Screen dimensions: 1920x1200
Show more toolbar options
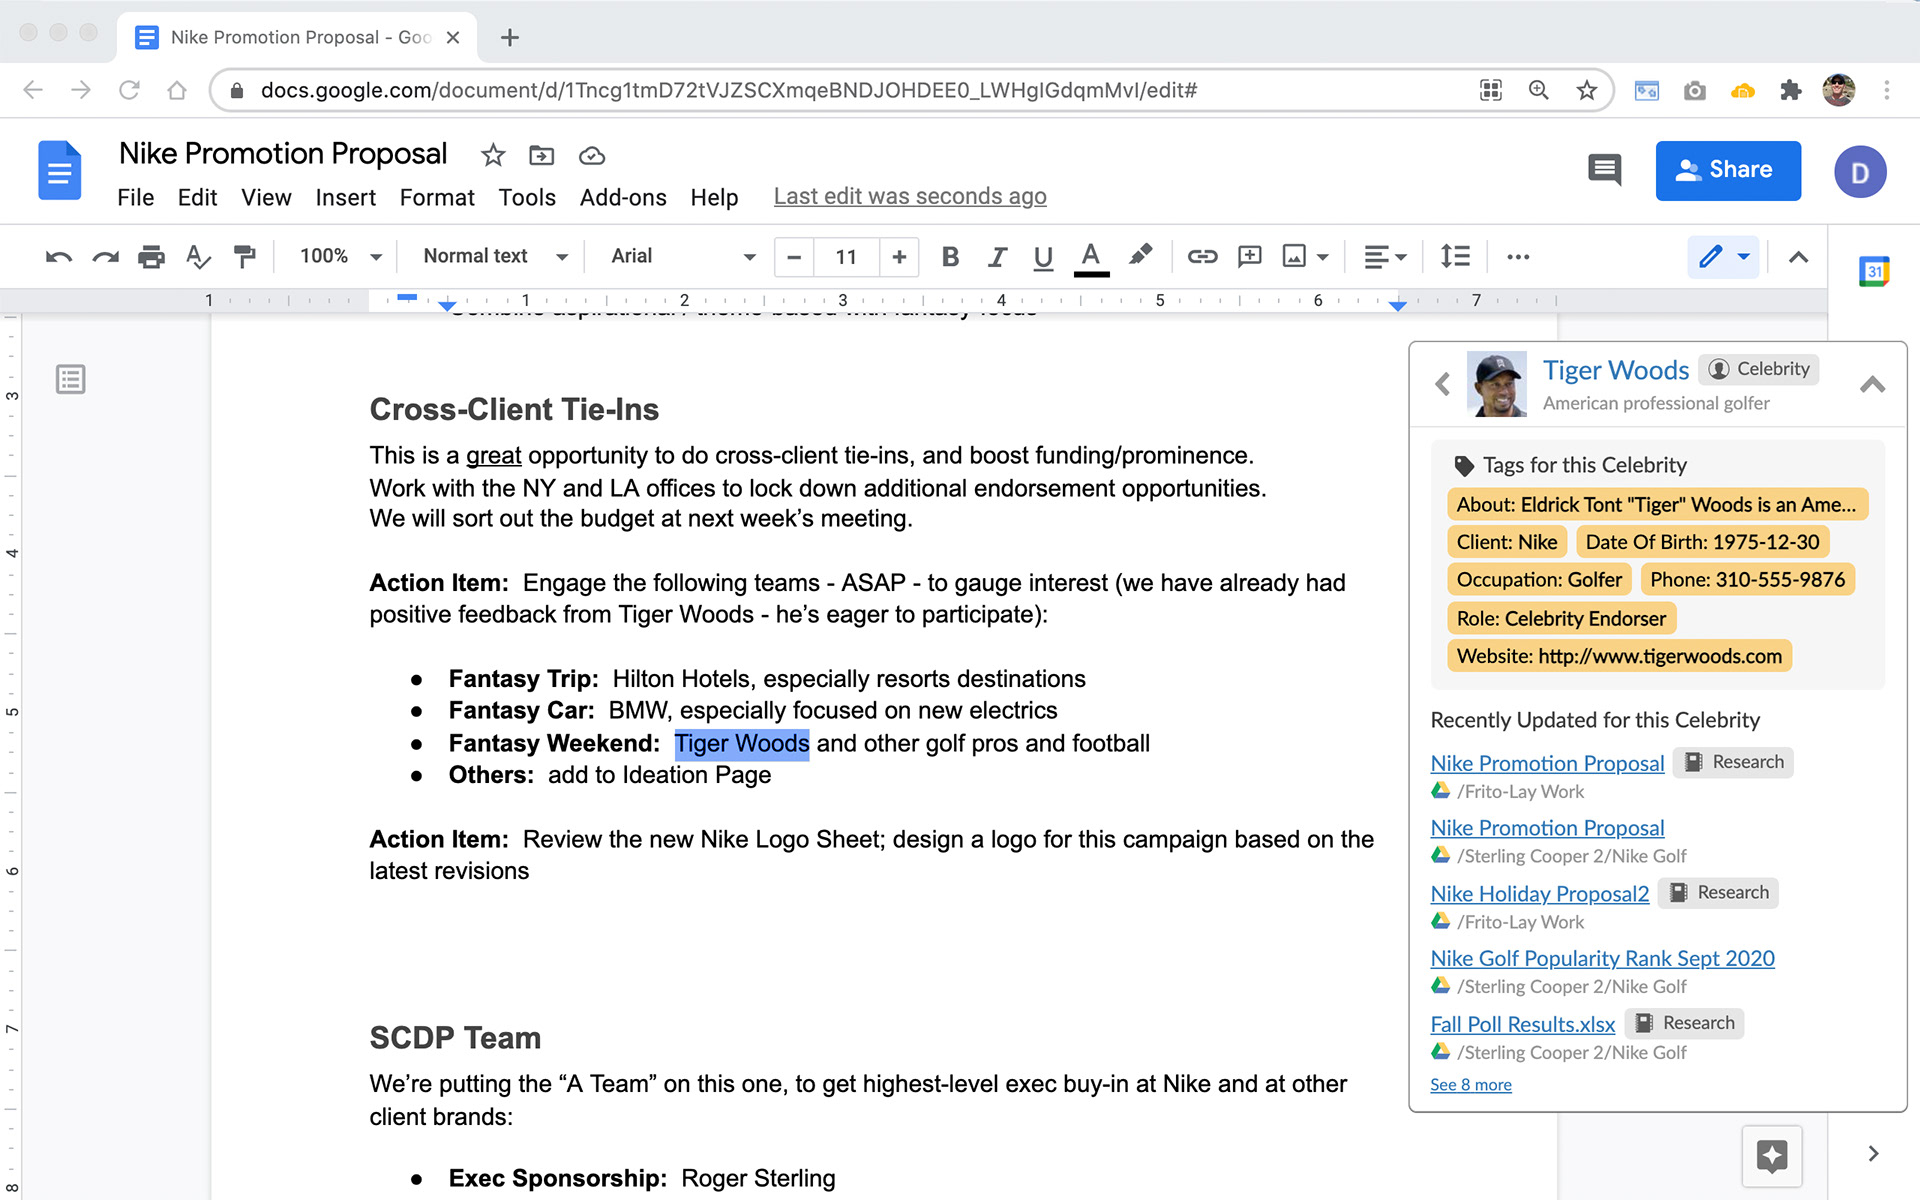click(1518, 257)
